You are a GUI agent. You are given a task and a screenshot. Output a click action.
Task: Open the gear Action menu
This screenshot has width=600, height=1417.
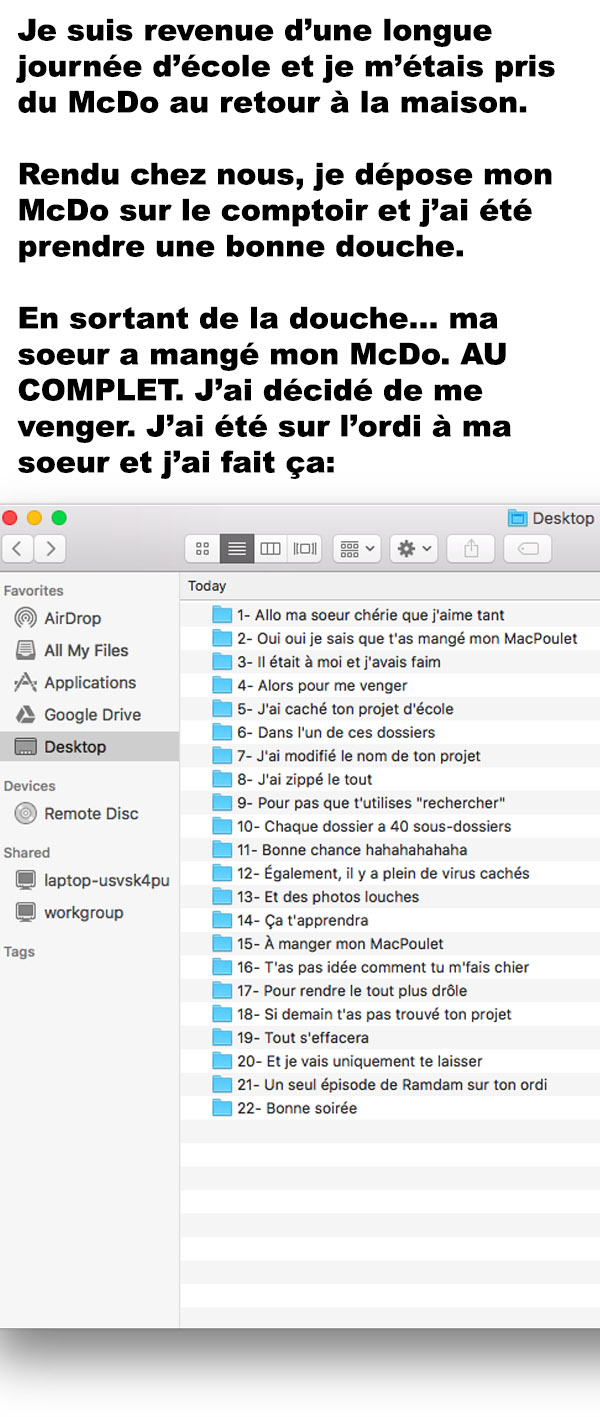click(414, 548)
